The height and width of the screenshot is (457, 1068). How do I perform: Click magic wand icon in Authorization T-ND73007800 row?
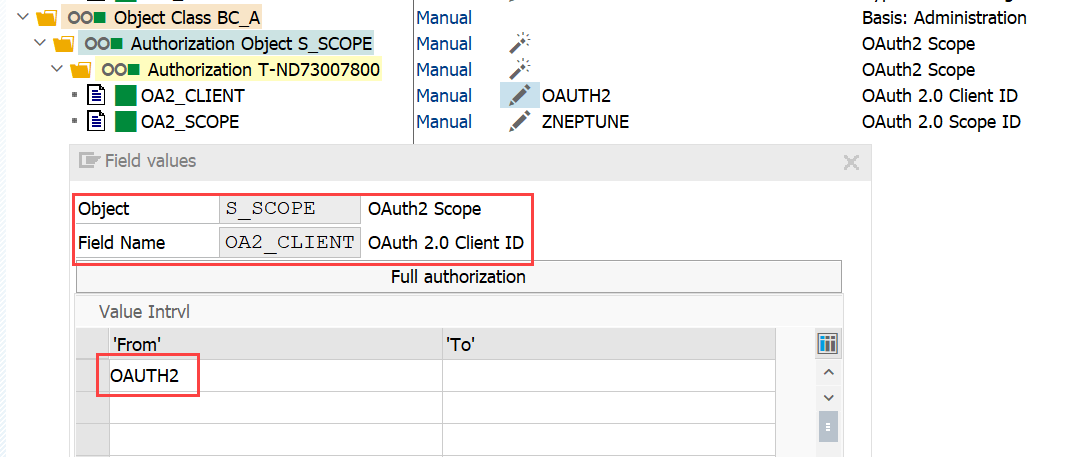520,69
